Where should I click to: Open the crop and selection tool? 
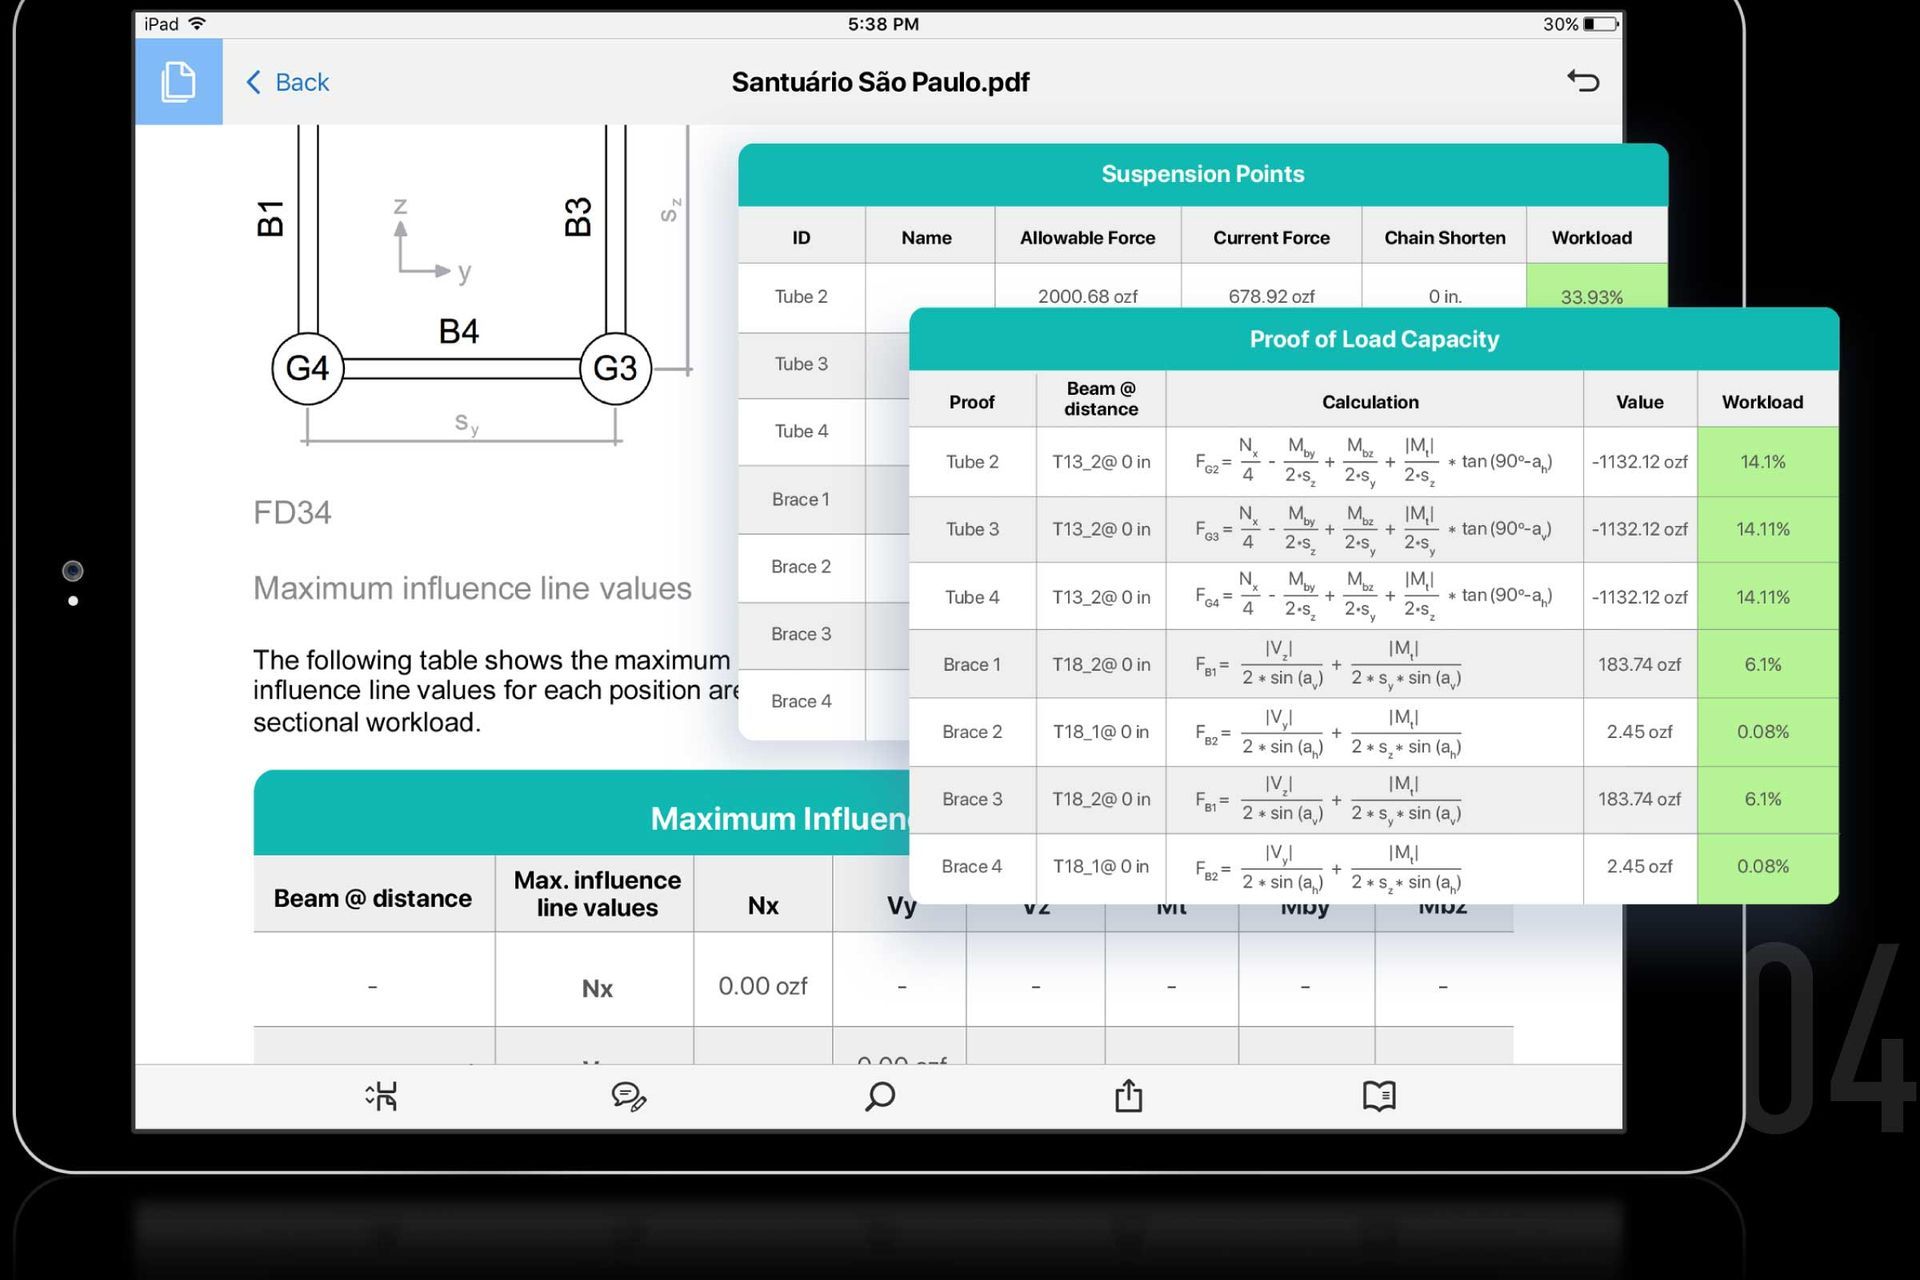[381, 1096]
